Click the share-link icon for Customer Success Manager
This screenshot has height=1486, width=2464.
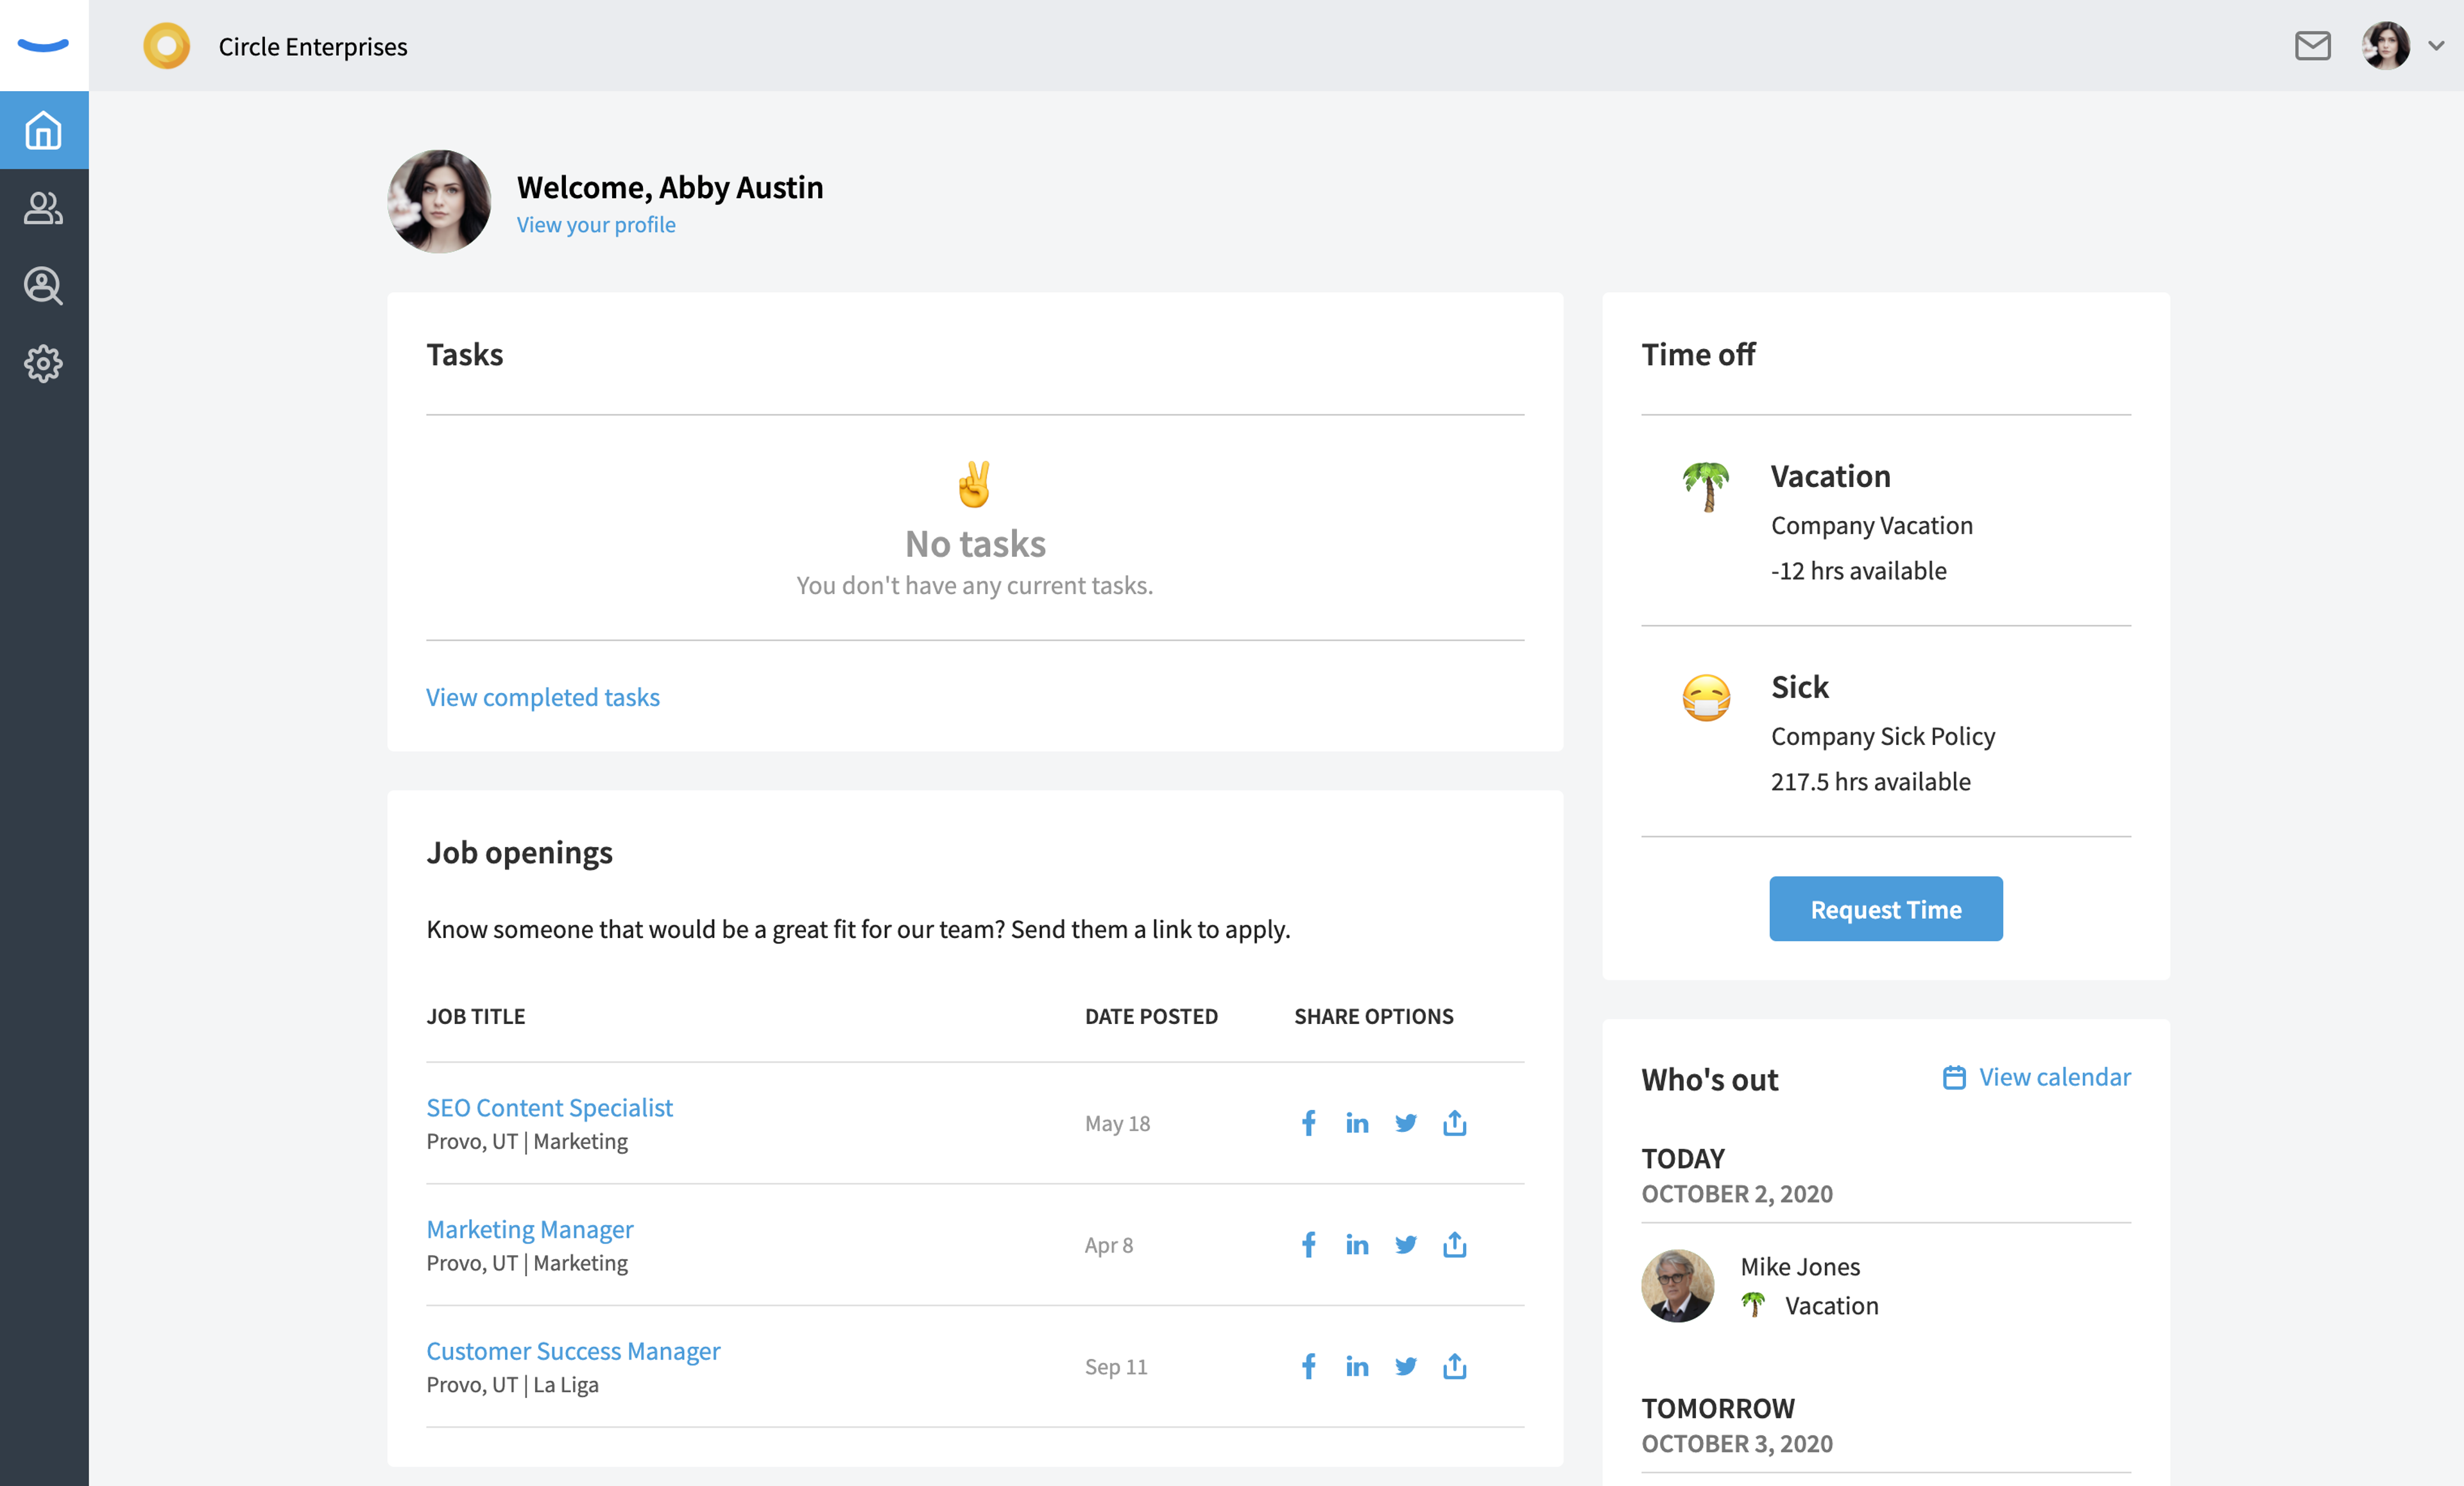[x=1455, y=1366]
